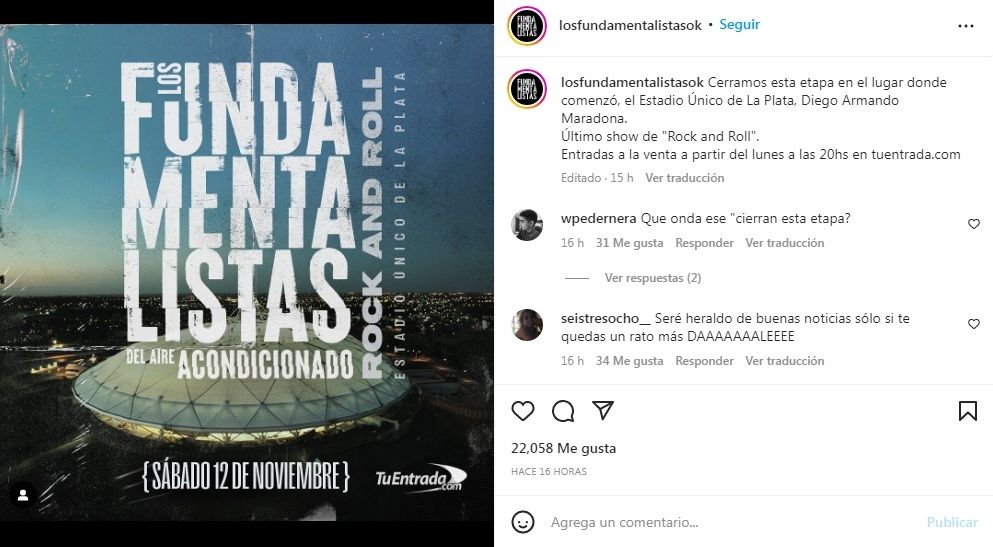Viewport: 993px width, 547px height.
Task: Reply to wpedernera's comment via Responder
Action: [704, 242]
